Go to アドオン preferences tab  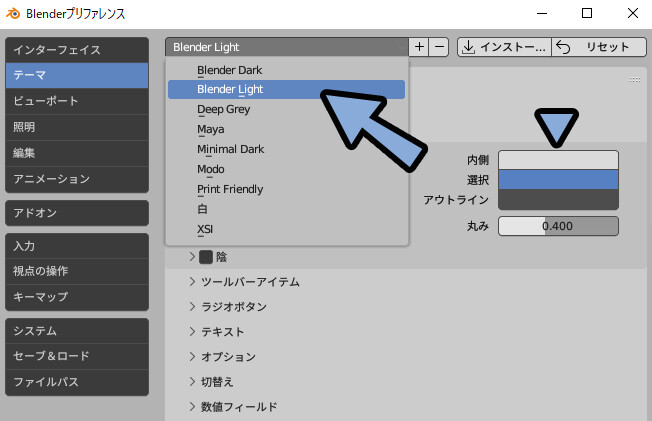(77, 213)
